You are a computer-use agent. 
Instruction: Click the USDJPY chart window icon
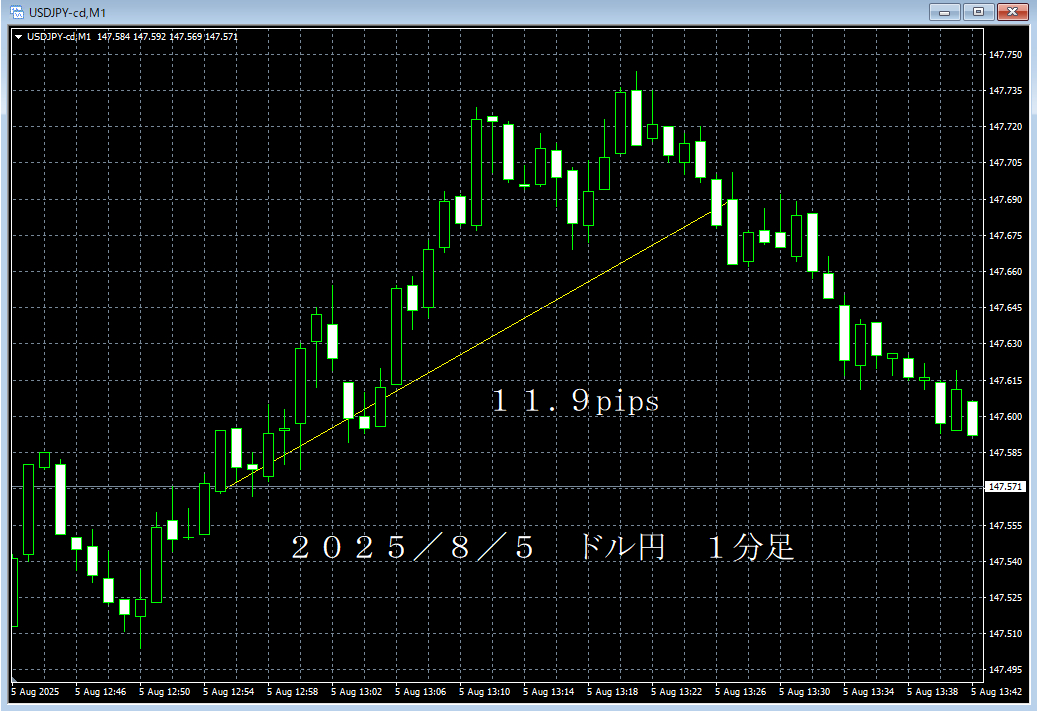click(x=17, y=12)
